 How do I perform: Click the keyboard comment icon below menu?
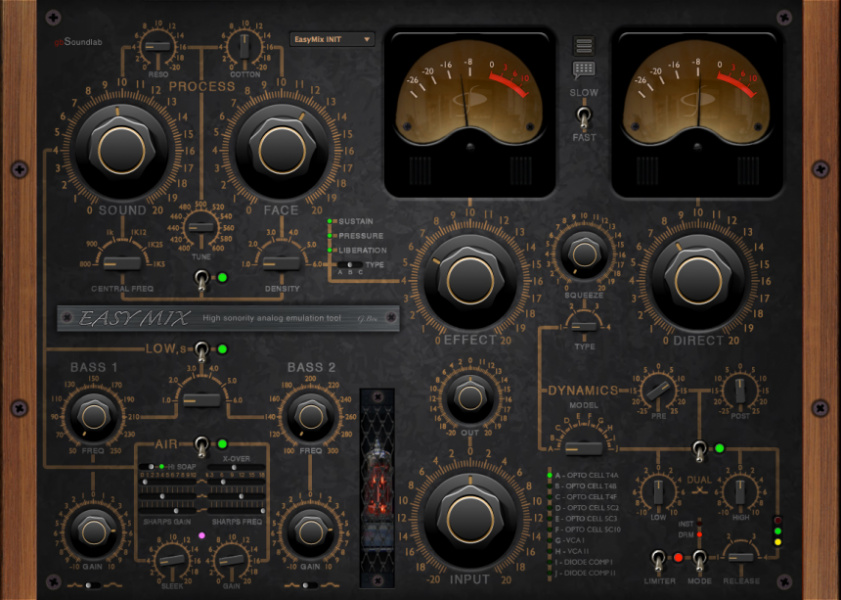pyautogui.click(x=584, y=69)
